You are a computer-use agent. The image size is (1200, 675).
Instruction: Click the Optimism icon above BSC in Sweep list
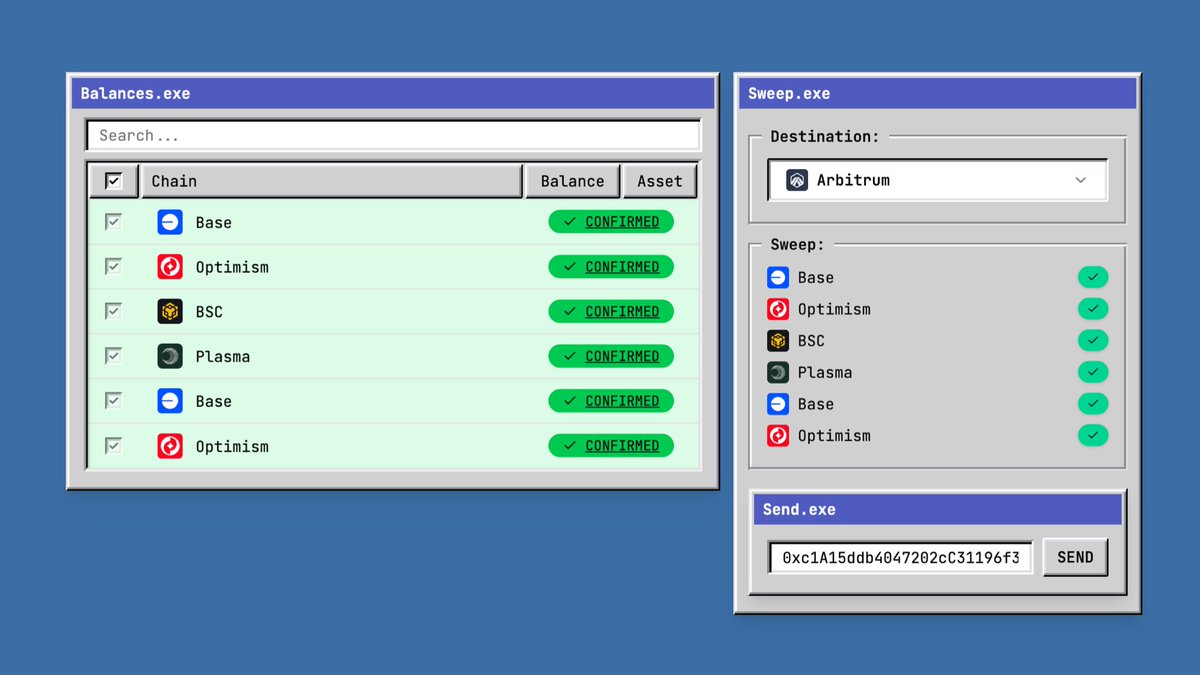coord(778,309)
